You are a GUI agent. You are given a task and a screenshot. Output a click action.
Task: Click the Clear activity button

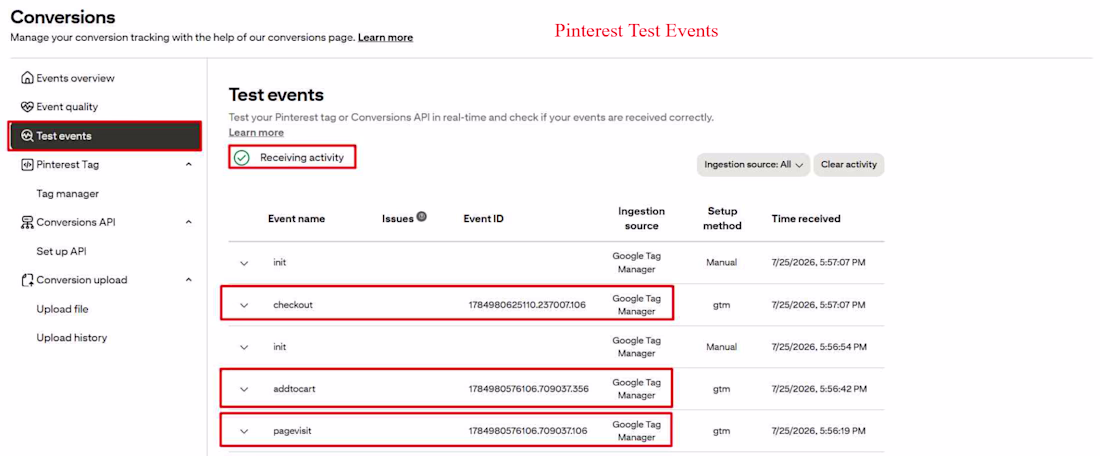click(x=849, y=165)
